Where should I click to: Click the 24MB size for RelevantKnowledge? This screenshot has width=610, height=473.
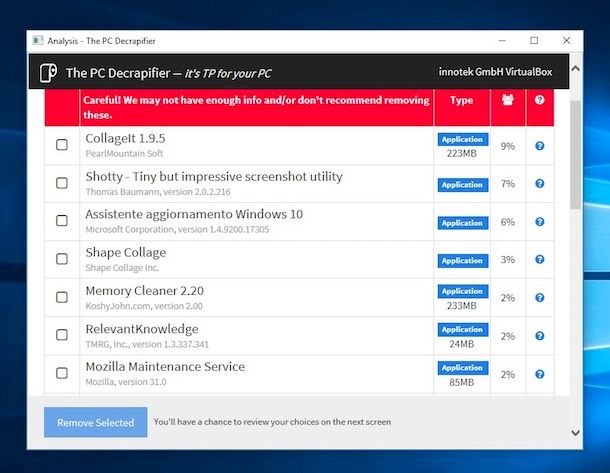pyautogui.click(x=462, y=344)
